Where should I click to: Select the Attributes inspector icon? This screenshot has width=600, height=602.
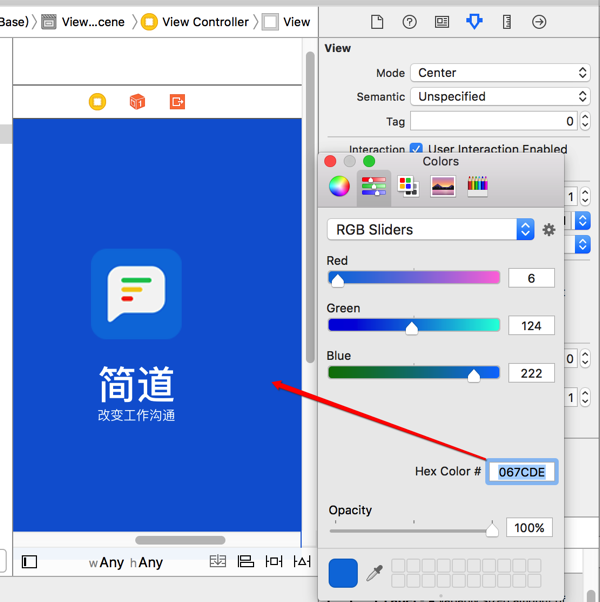(x=474, y=22)
